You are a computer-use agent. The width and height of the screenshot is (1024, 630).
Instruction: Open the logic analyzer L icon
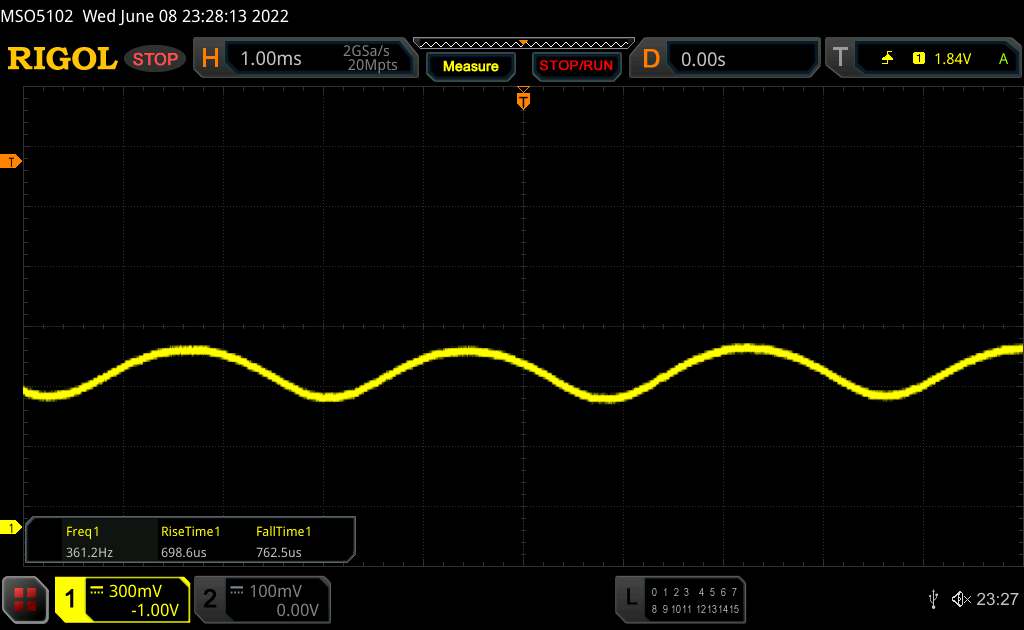pyautogui.click(x=630, y=598)
